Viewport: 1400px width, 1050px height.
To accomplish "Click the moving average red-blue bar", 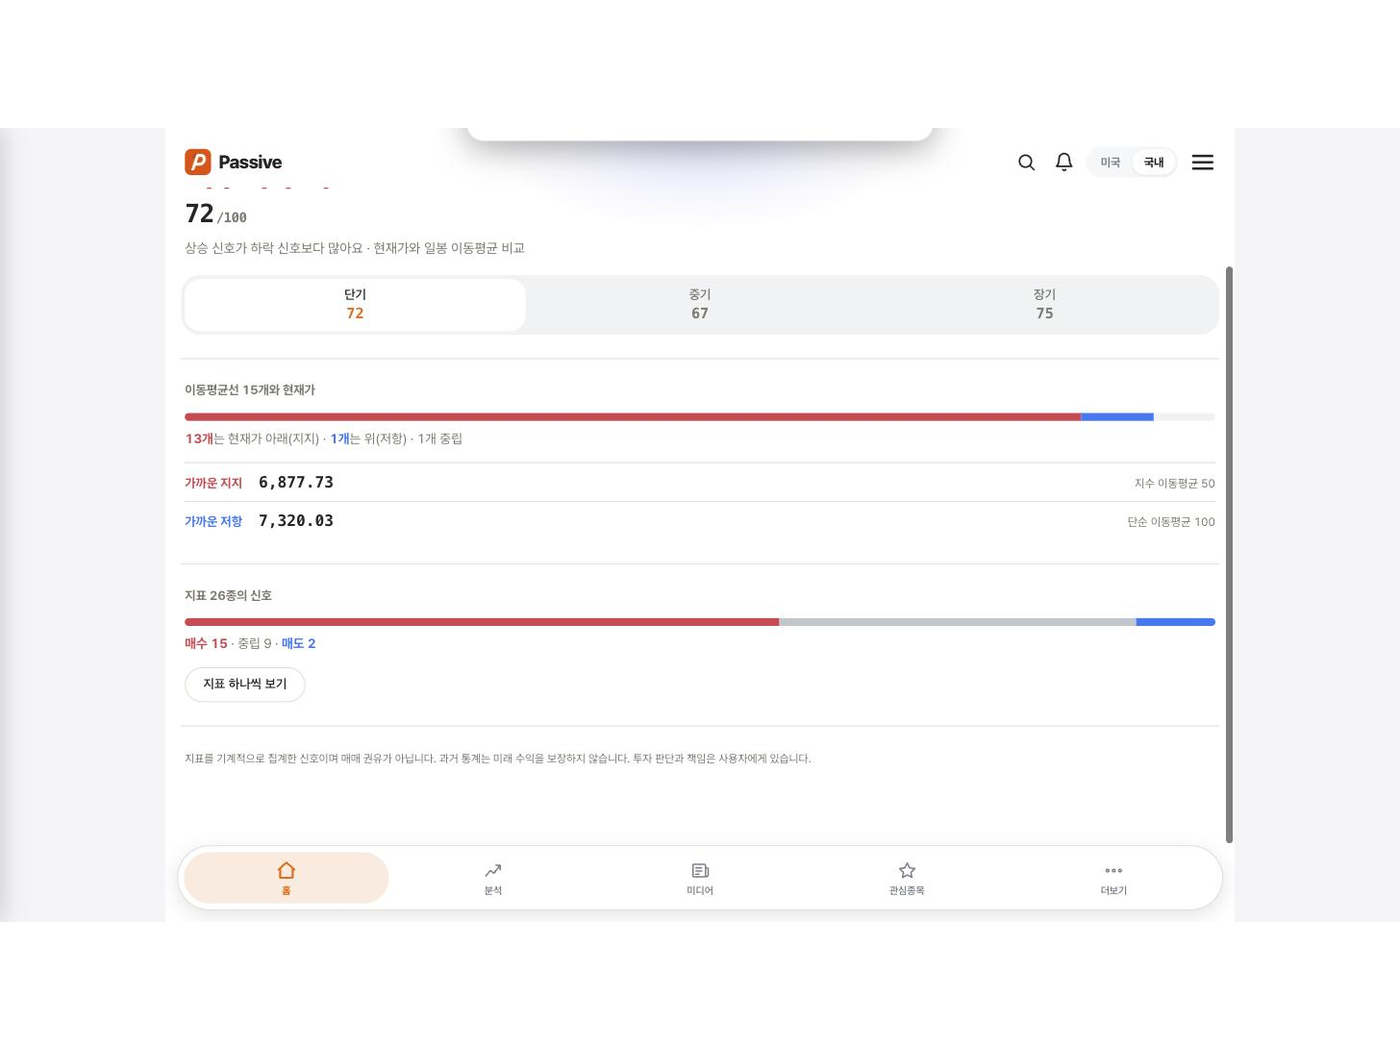I will [700, 417].
